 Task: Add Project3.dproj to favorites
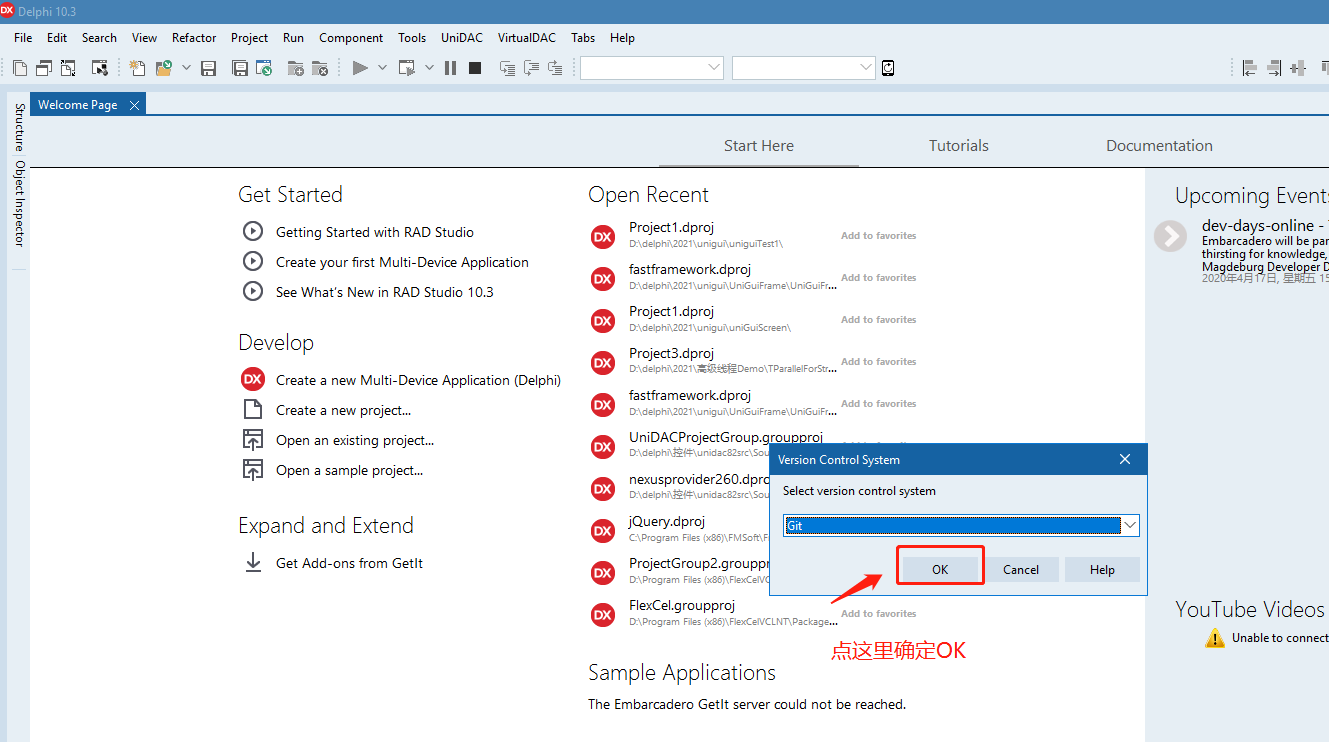[x=878, y=362]
